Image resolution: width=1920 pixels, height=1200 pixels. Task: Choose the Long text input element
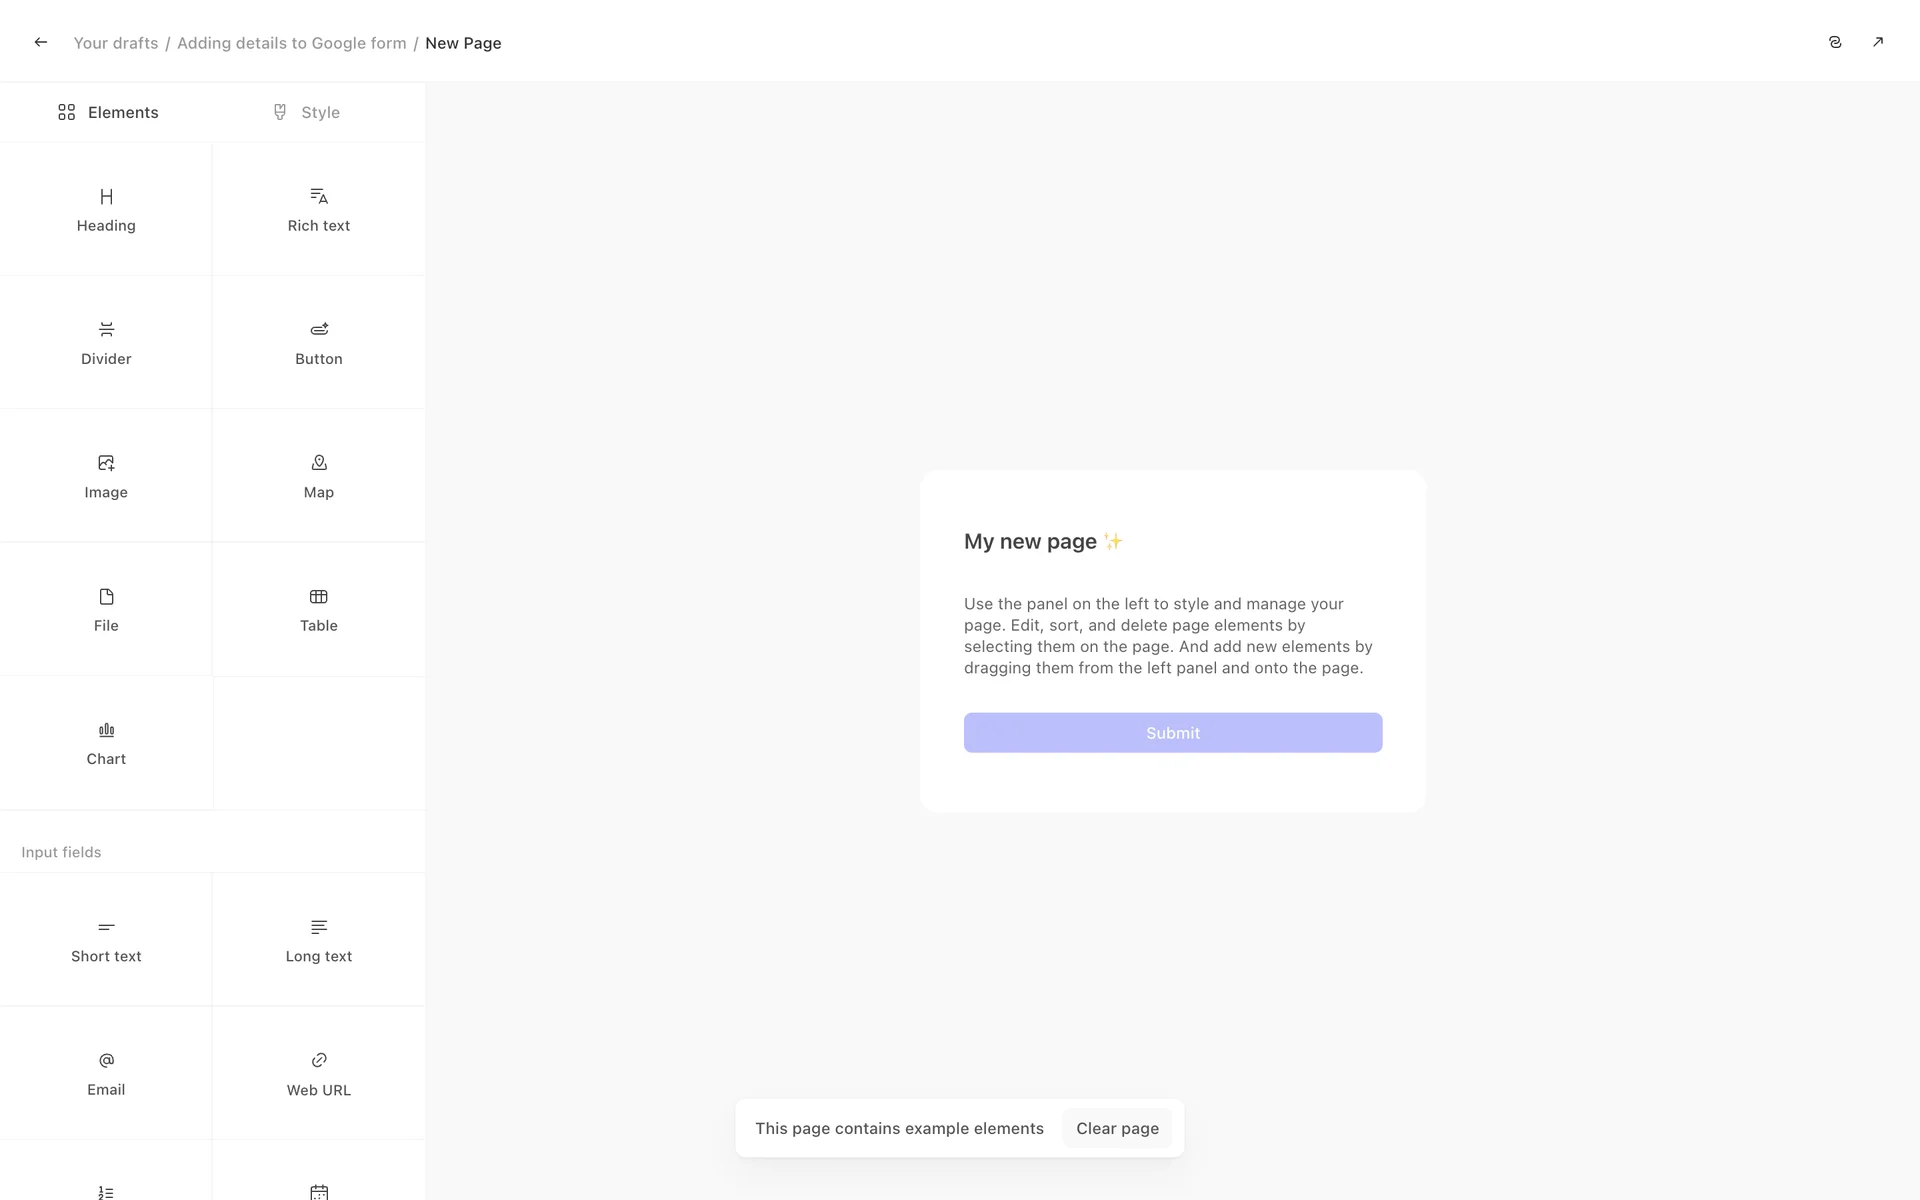318,940
